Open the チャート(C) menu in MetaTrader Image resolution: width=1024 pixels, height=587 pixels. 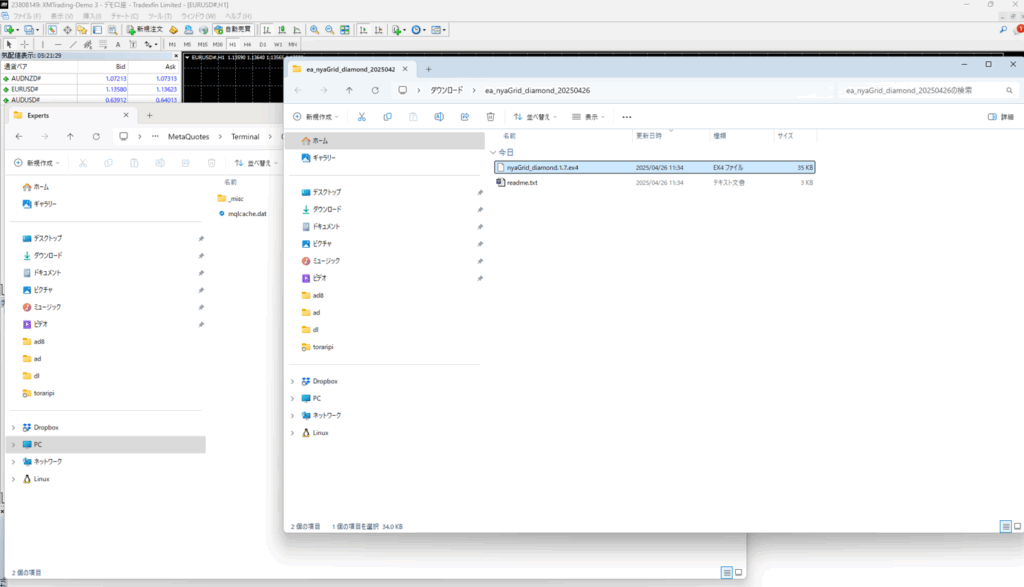pyautogui.click(x=124, y=16)
